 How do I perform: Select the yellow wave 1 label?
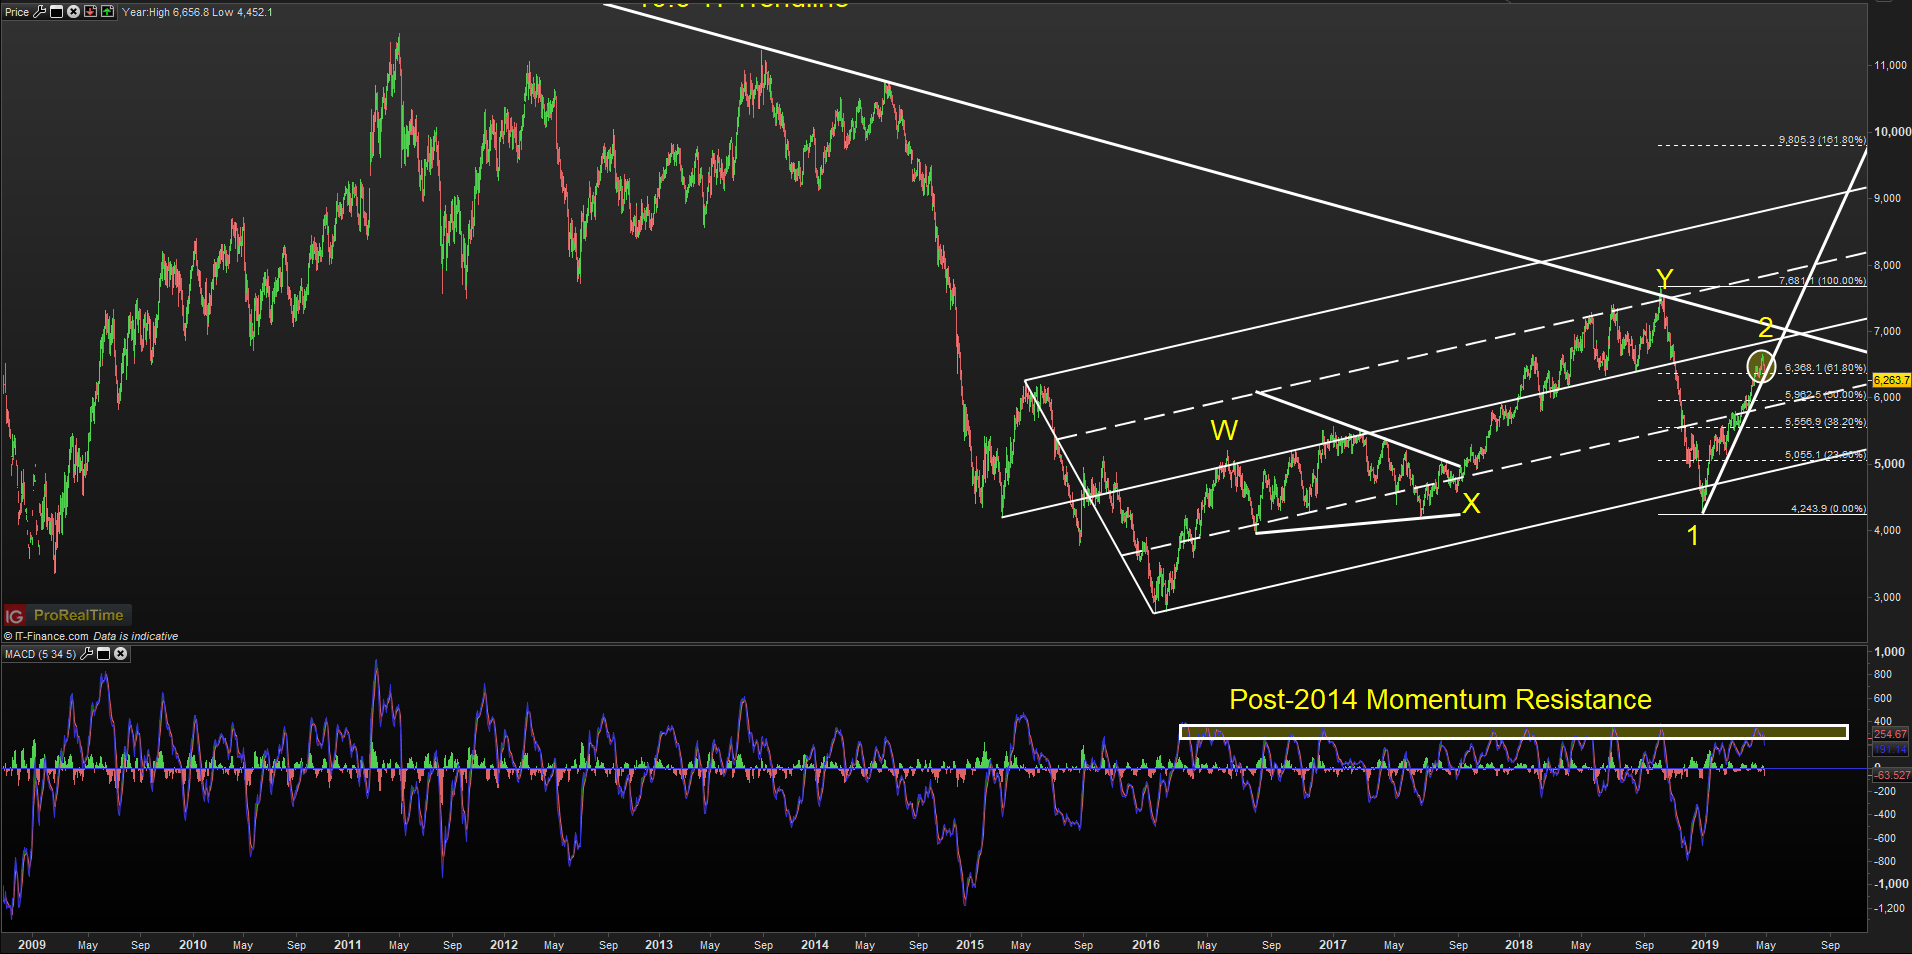[1693, 536]
